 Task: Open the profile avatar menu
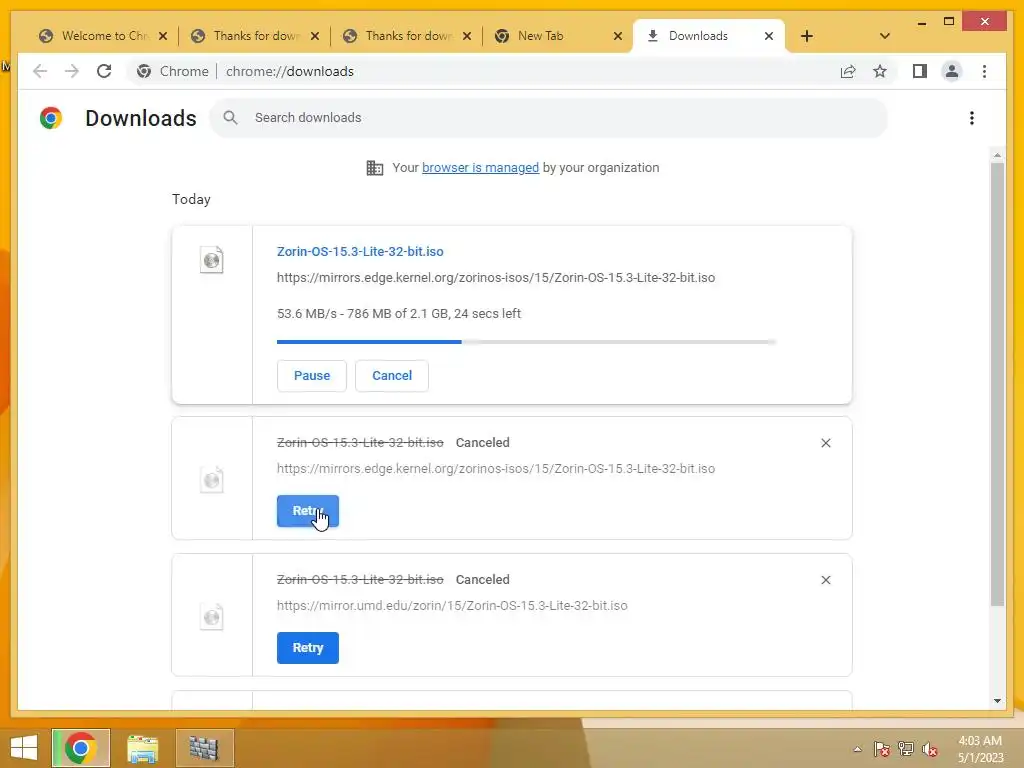952,71
